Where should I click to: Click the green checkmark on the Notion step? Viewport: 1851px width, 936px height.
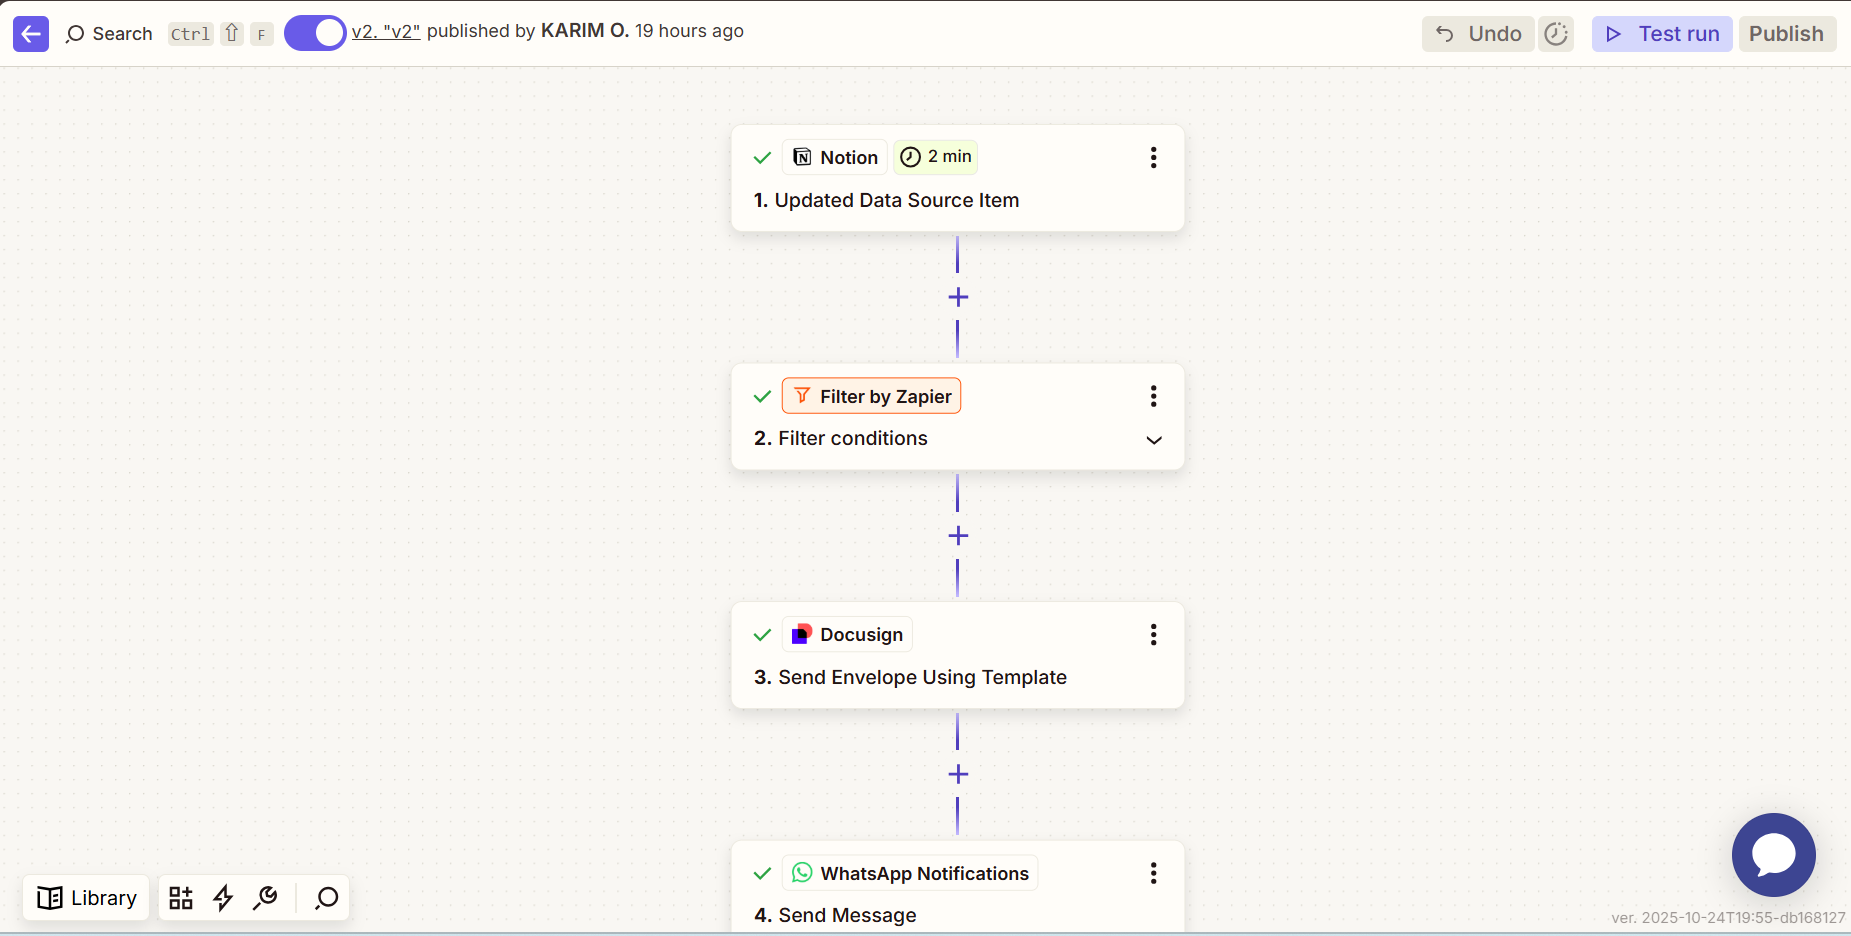(761, 157)
